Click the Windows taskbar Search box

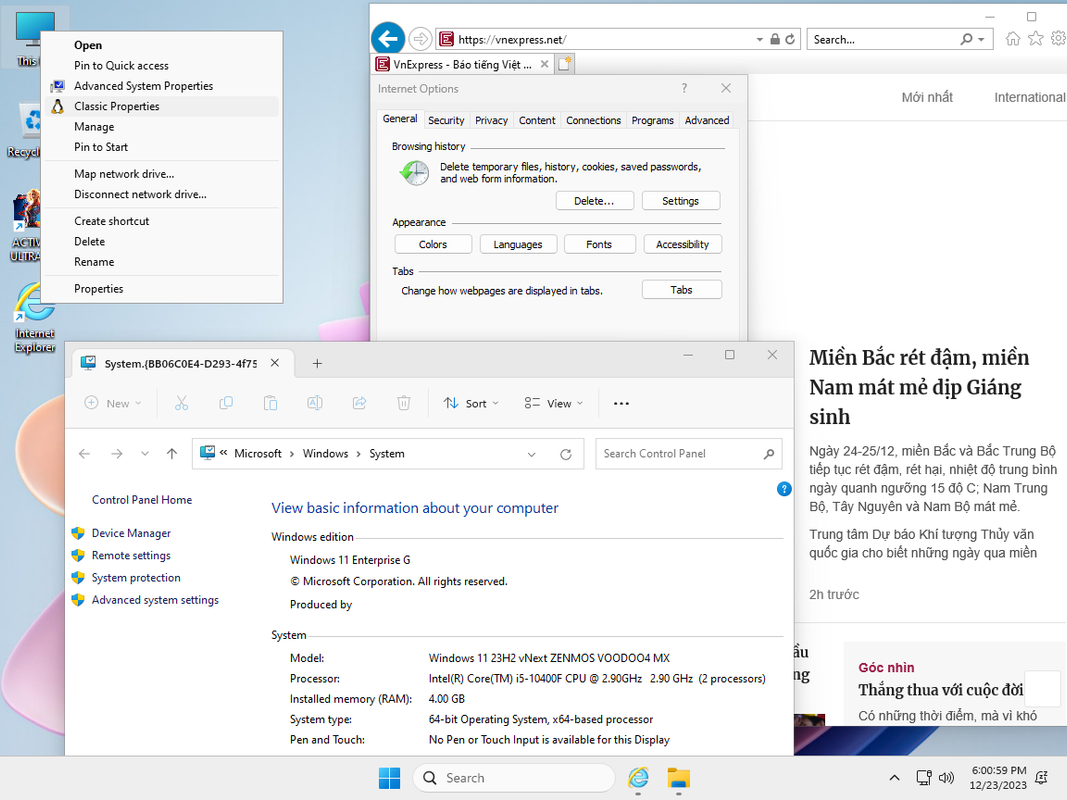point(514,778)
